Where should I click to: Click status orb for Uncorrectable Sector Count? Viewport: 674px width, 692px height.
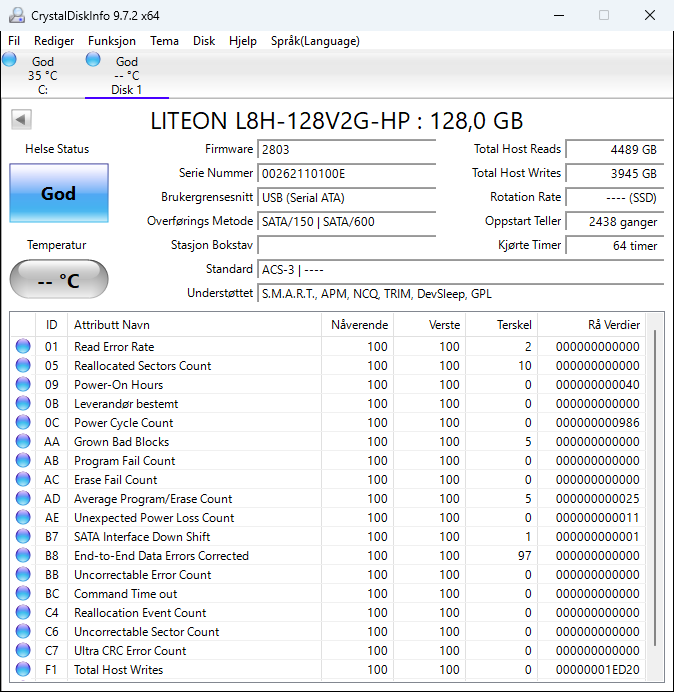pyautogui.click(x=23, y=631)
